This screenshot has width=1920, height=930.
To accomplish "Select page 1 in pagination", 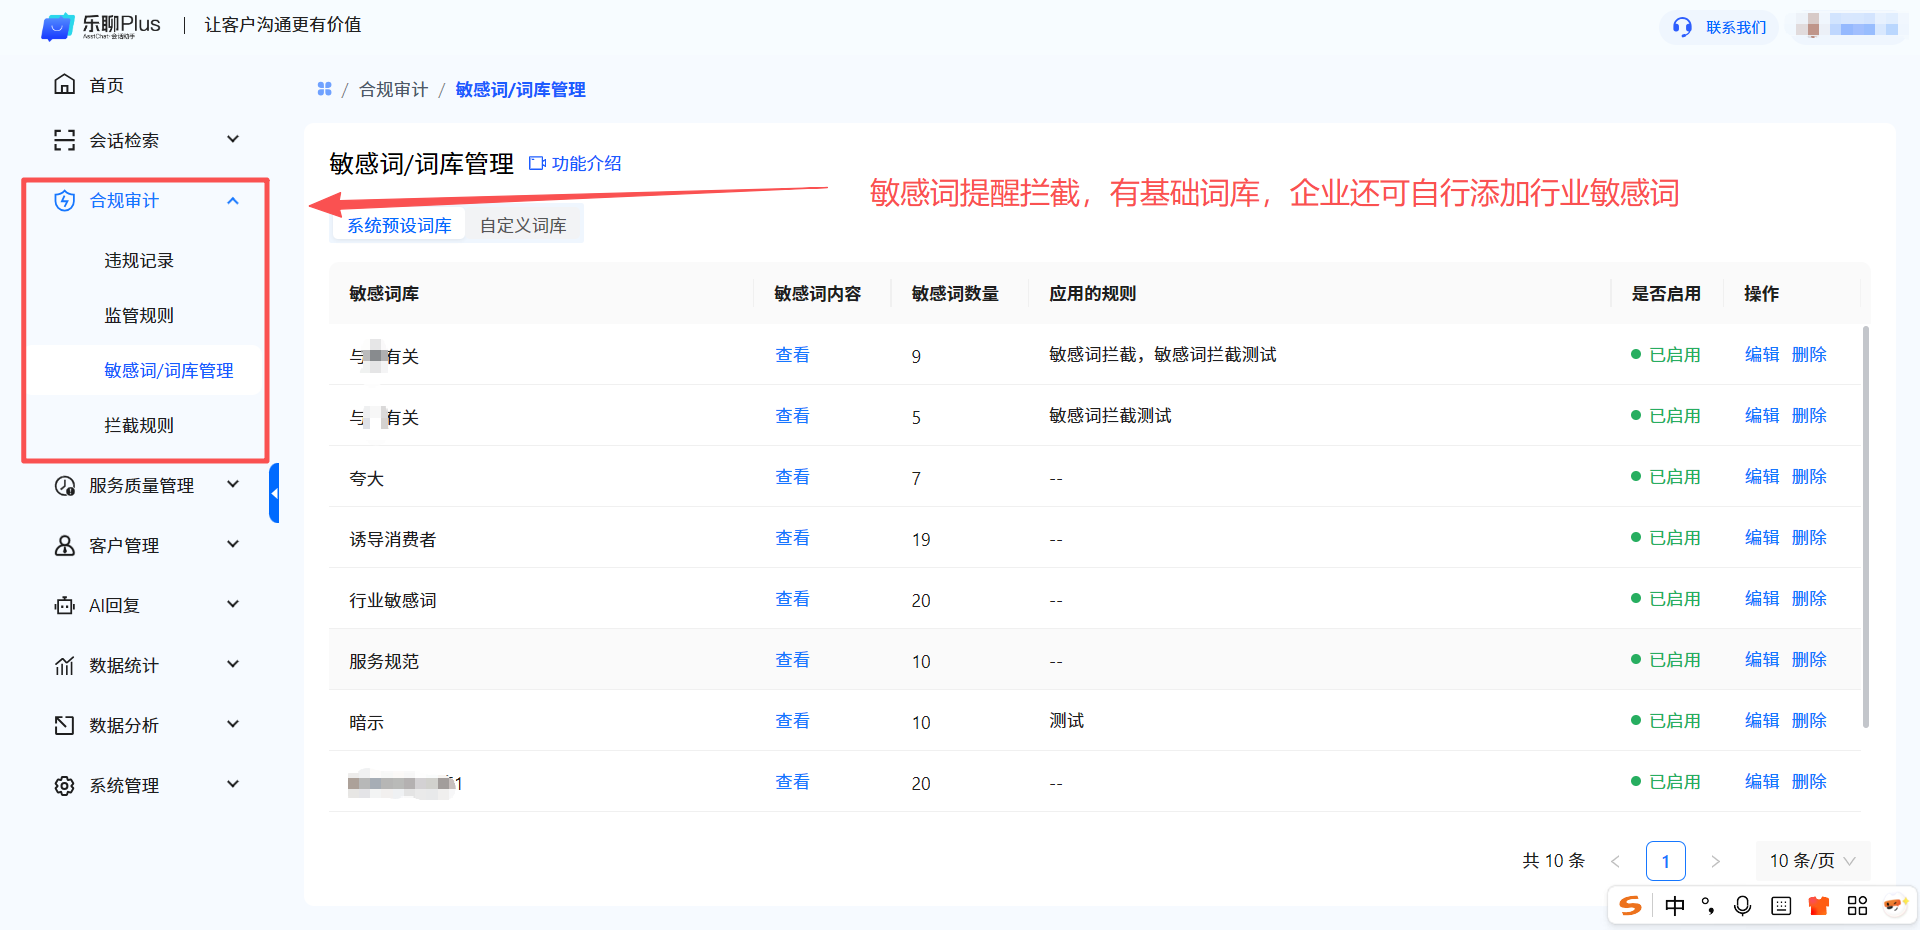I will coord(1665,861).
